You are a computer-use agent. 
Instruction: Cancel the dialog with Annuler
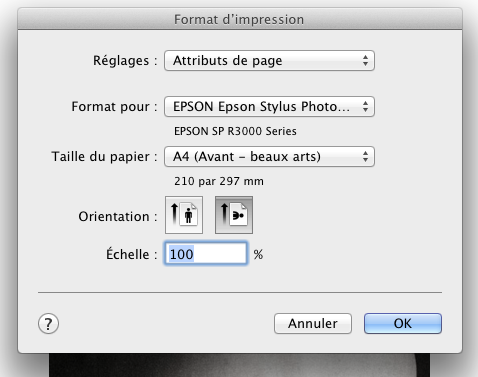click(x=313, y=323)
